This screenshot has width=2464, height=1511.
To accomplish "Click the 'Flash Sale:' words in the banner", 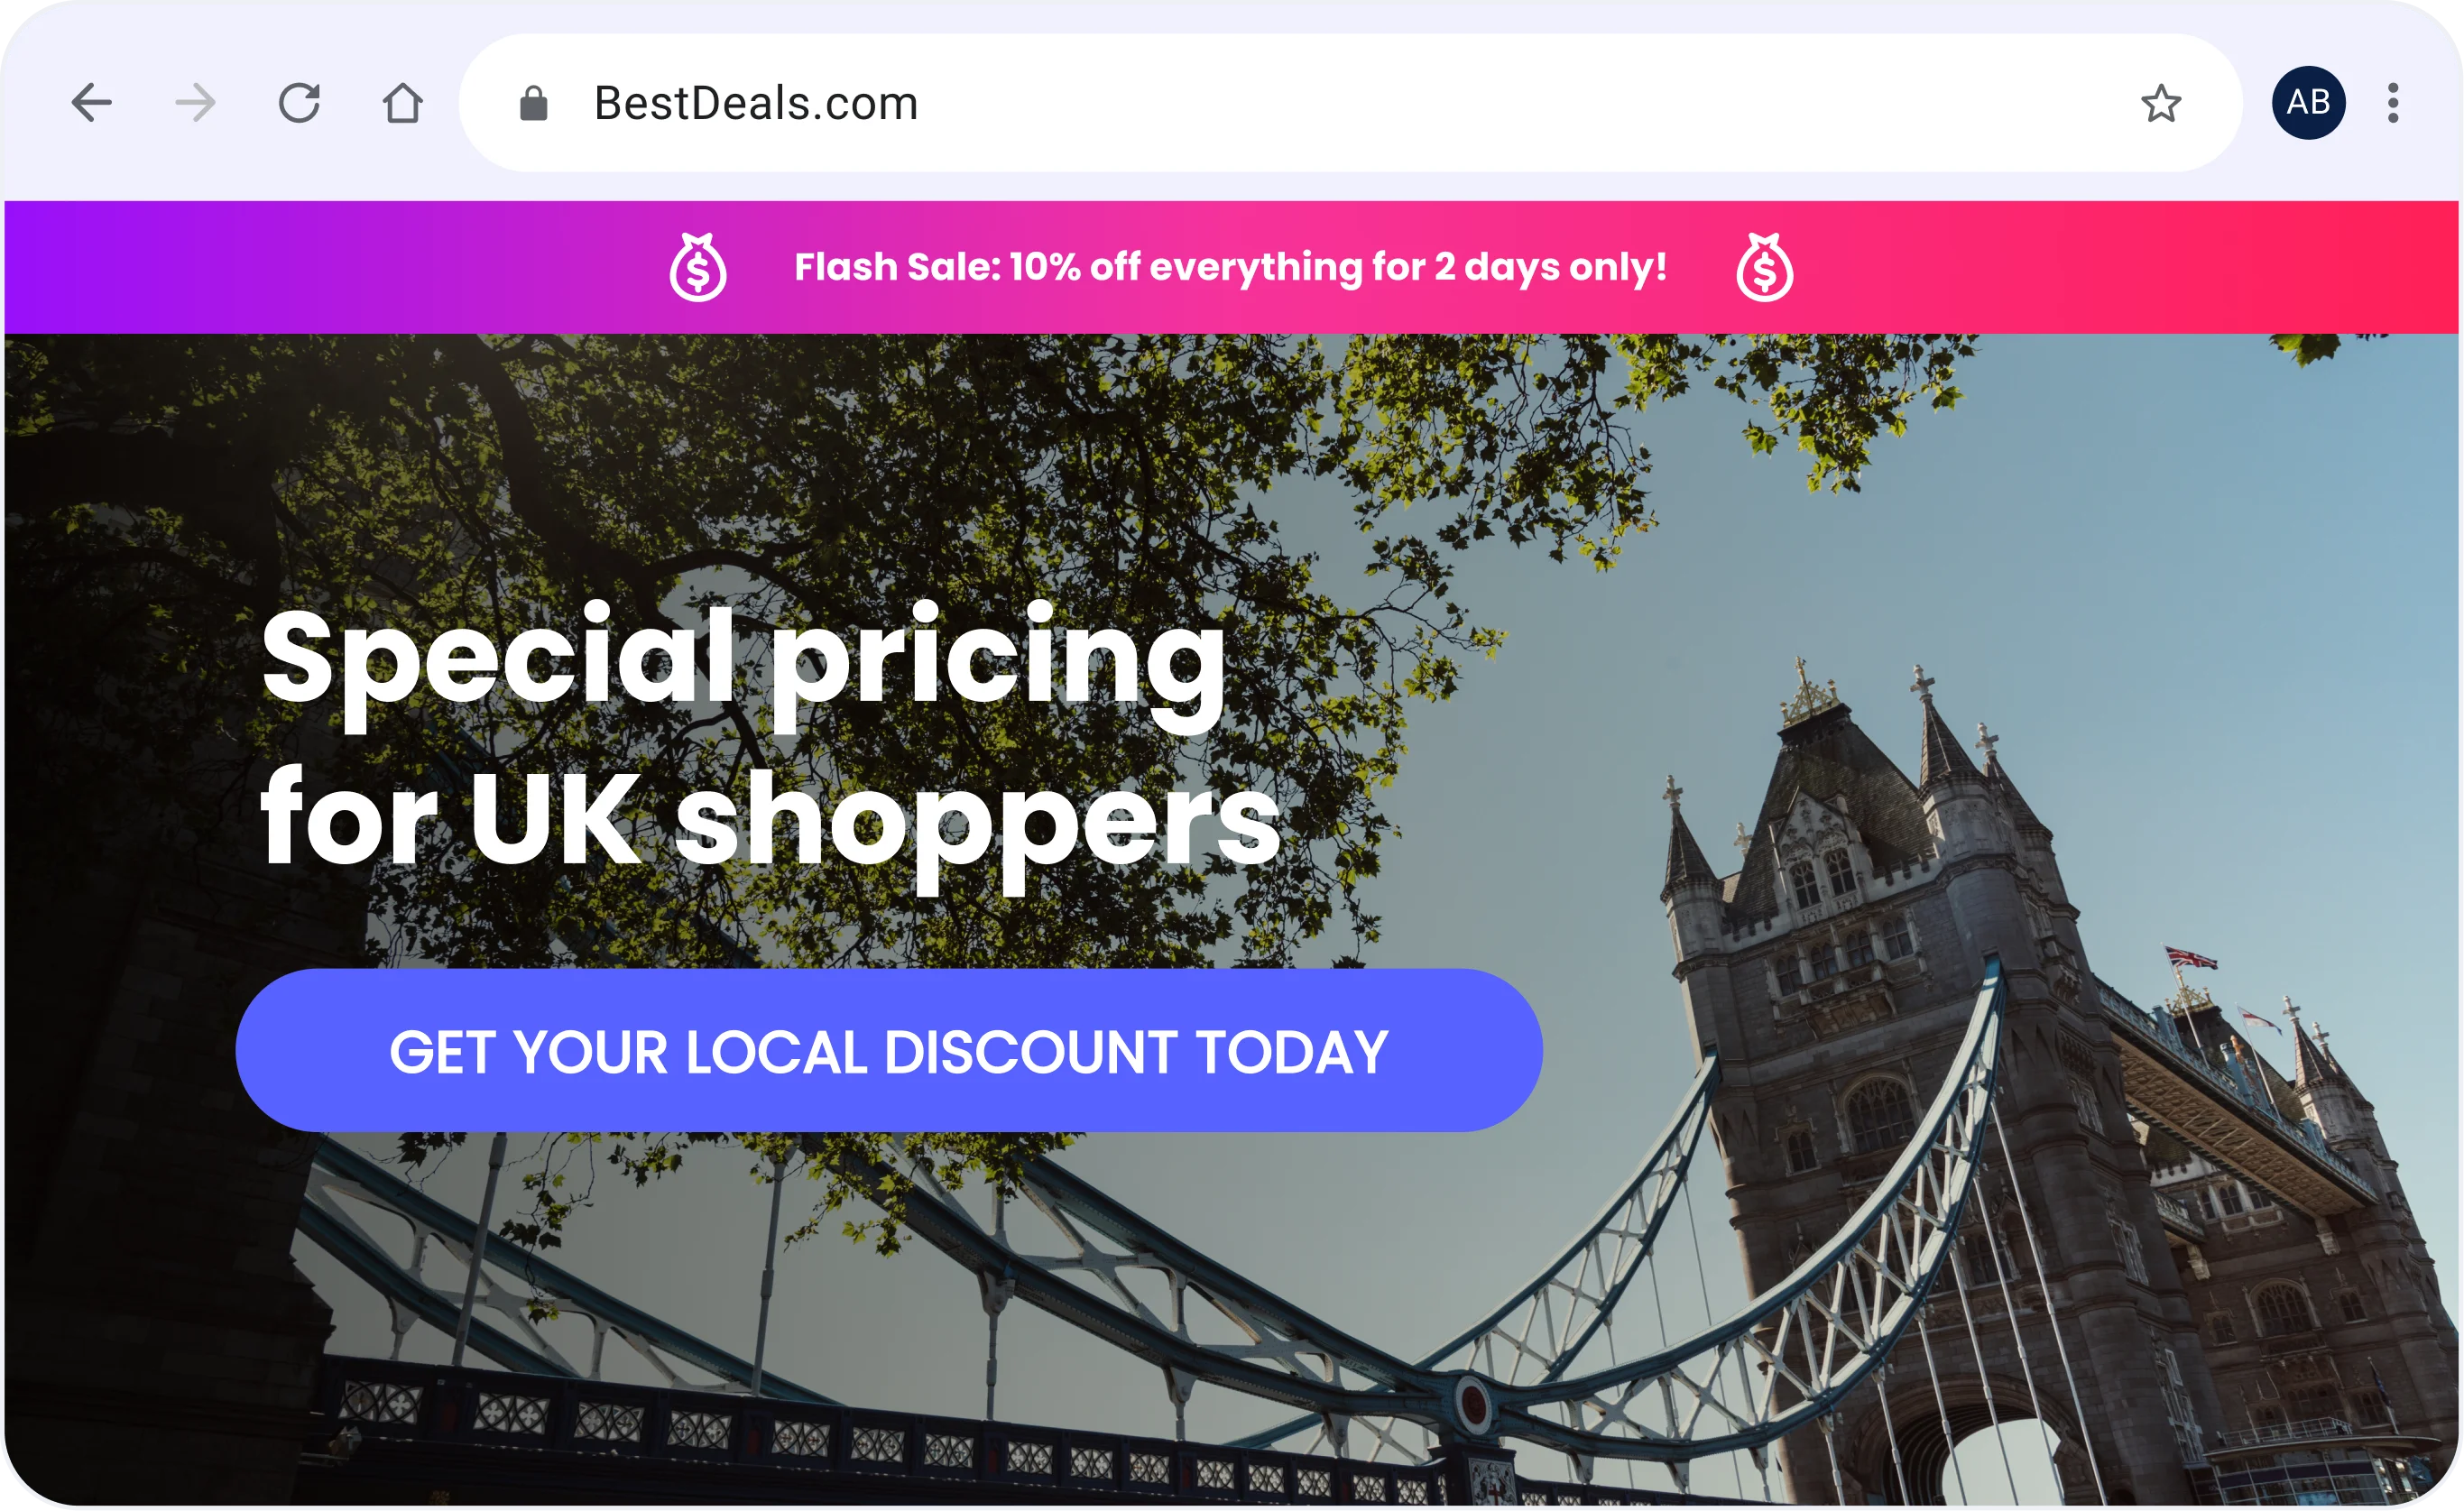I will click(897, 267).
